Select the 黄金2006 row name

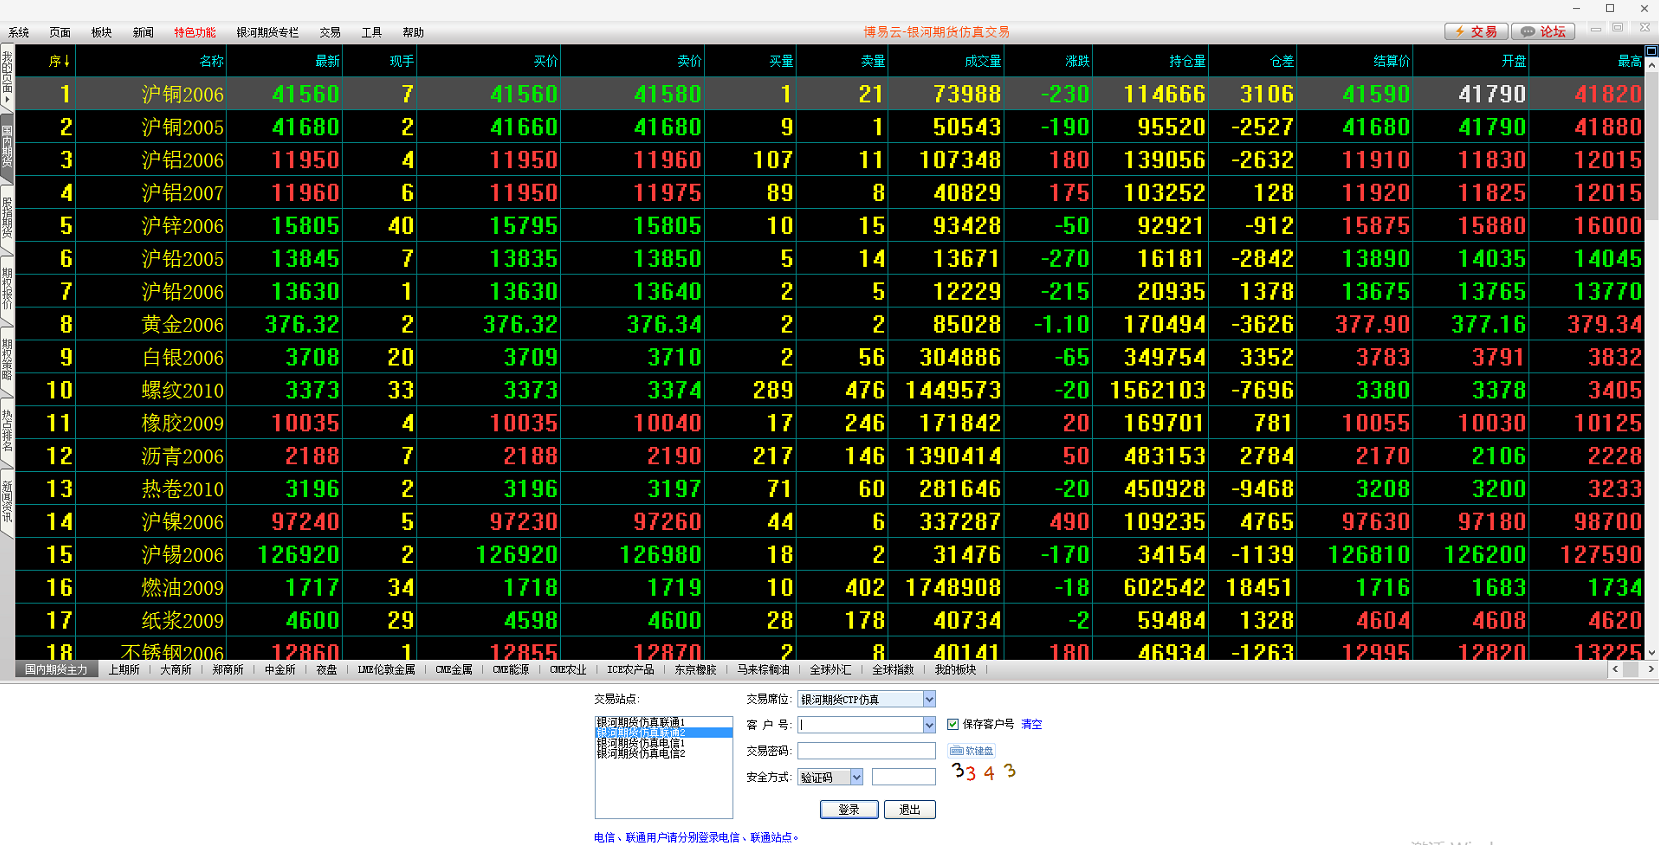[x=183, y=325]
